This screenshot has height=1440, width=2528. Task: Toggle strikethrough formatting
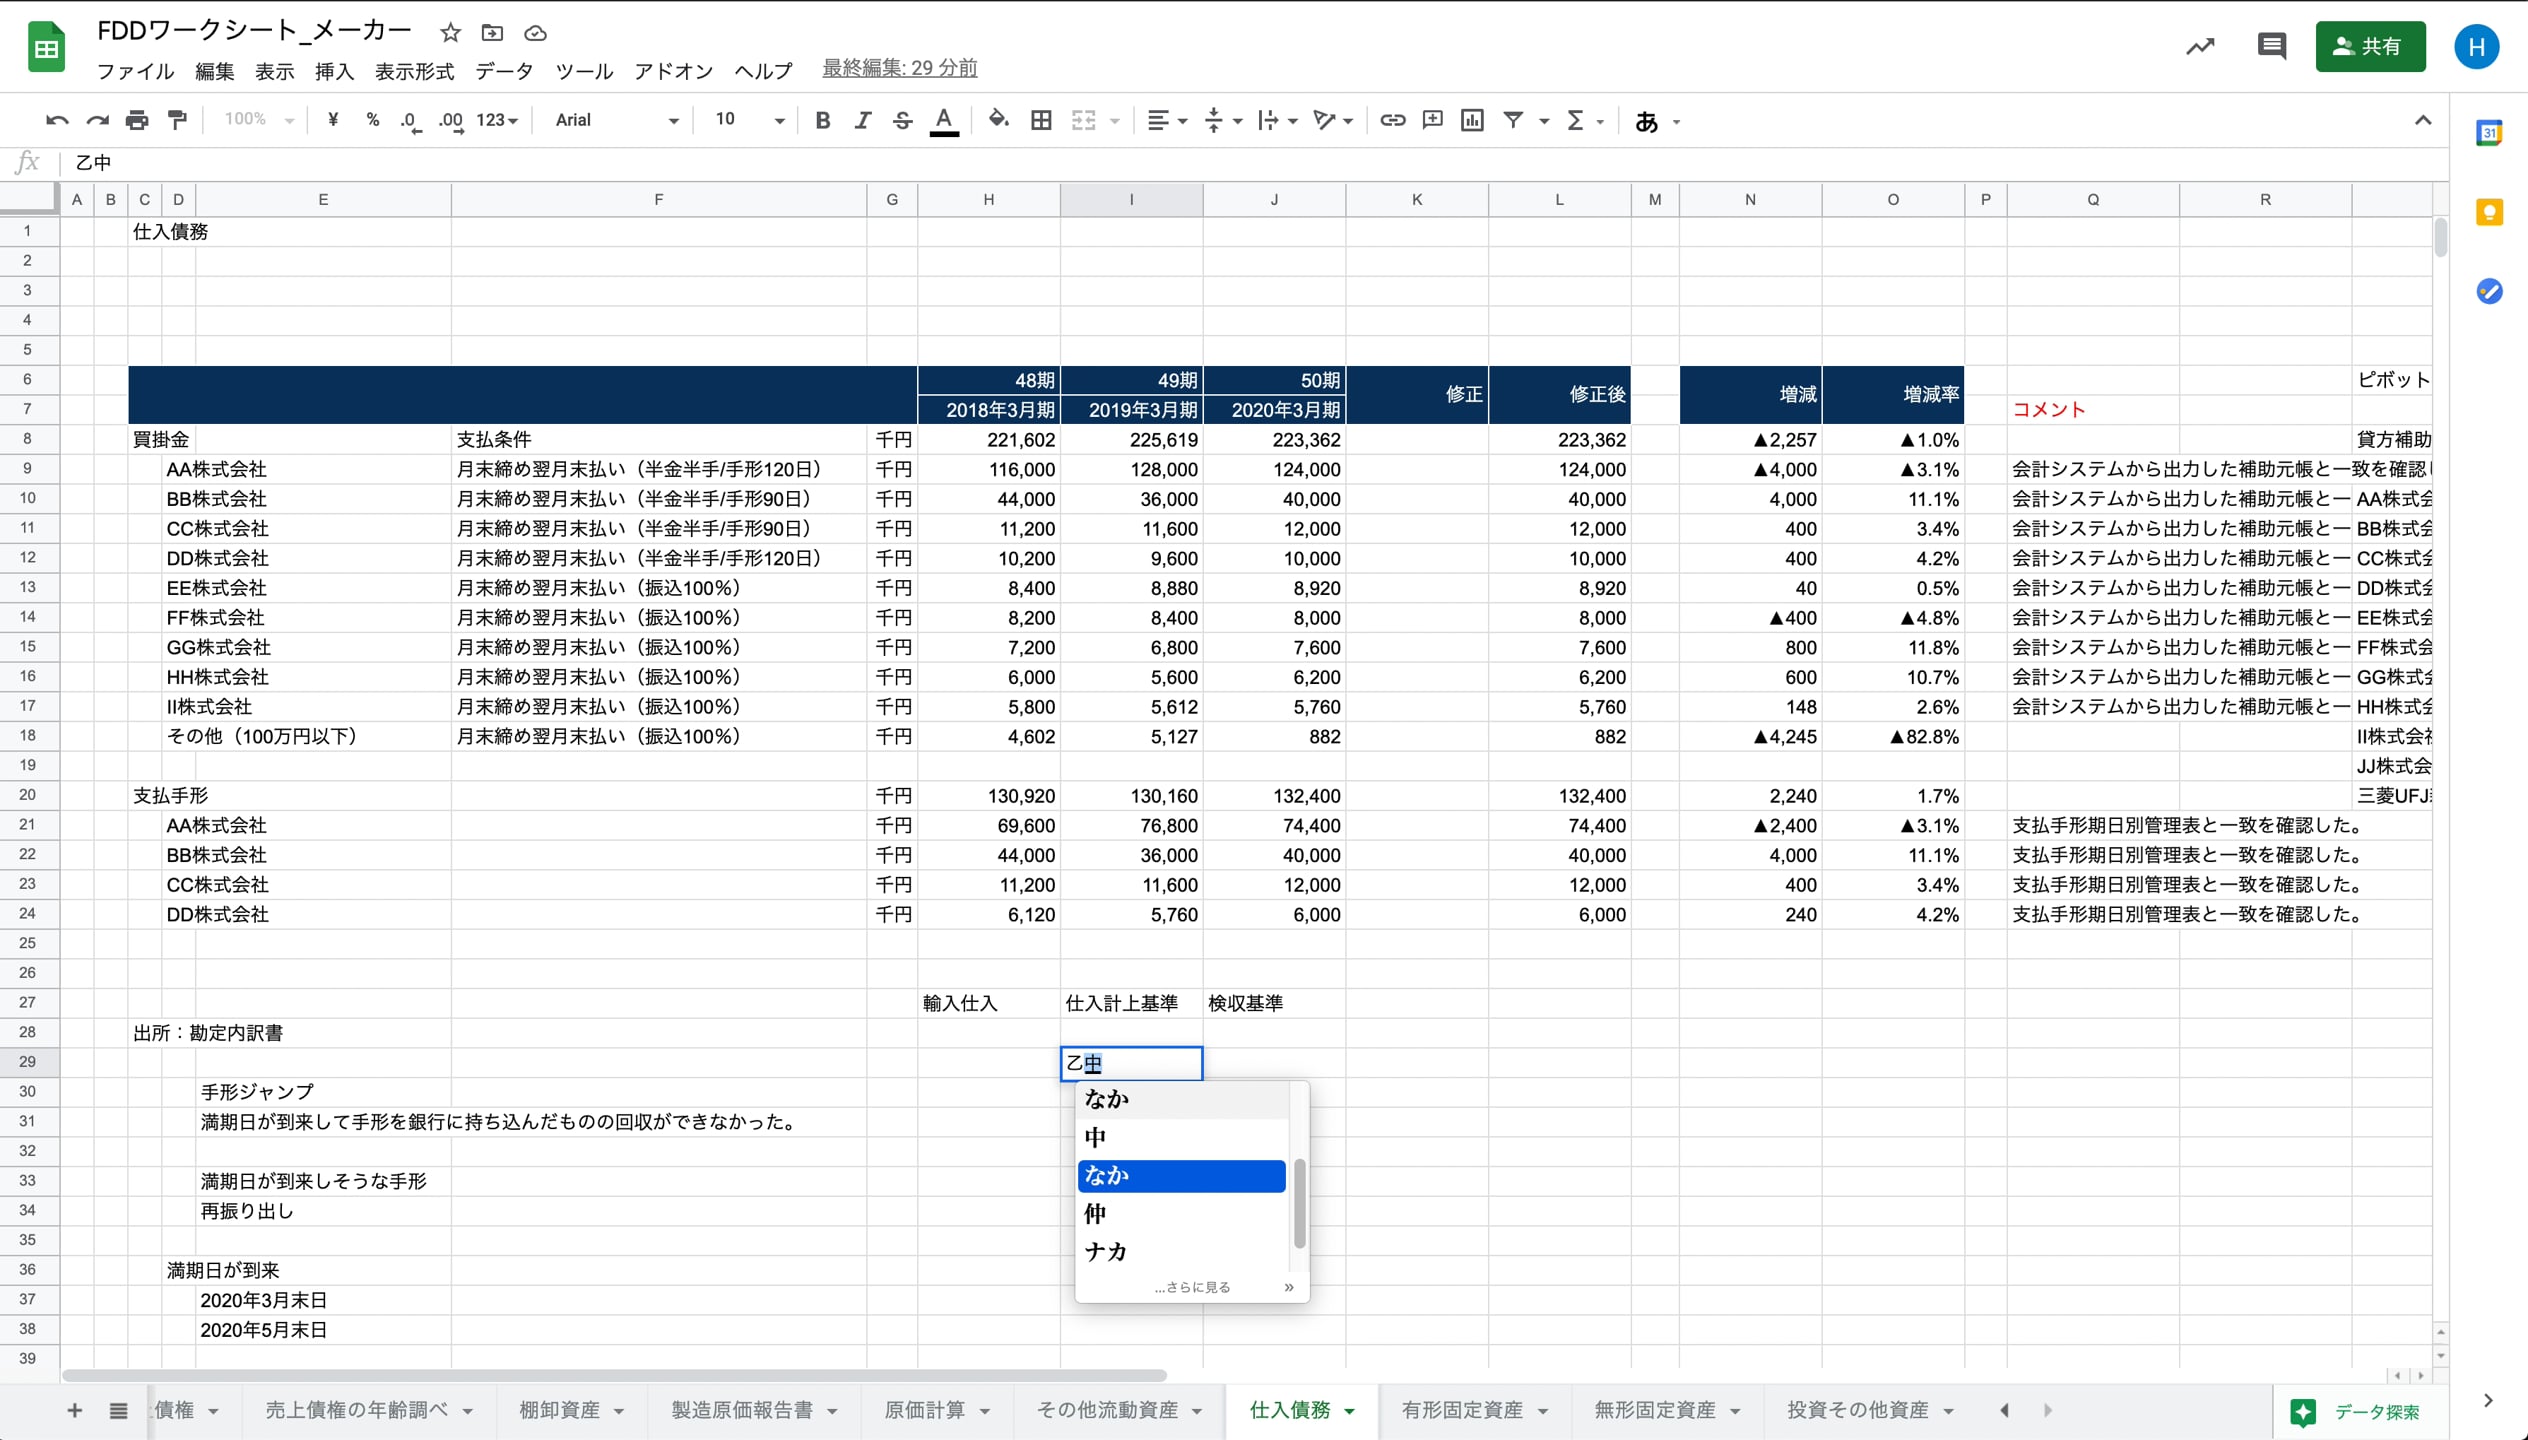[902, 120]
